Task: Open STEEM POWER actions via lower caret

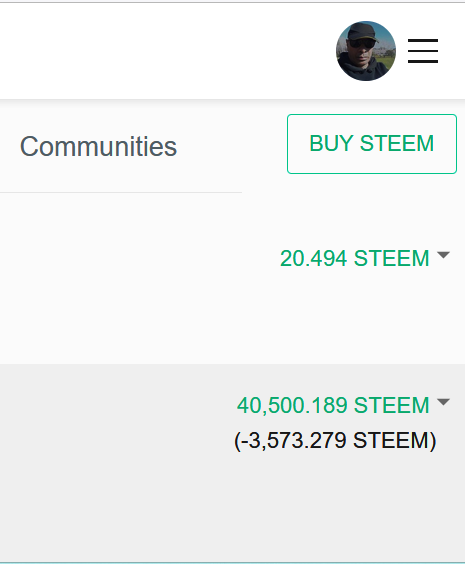Action: point(443,402)
